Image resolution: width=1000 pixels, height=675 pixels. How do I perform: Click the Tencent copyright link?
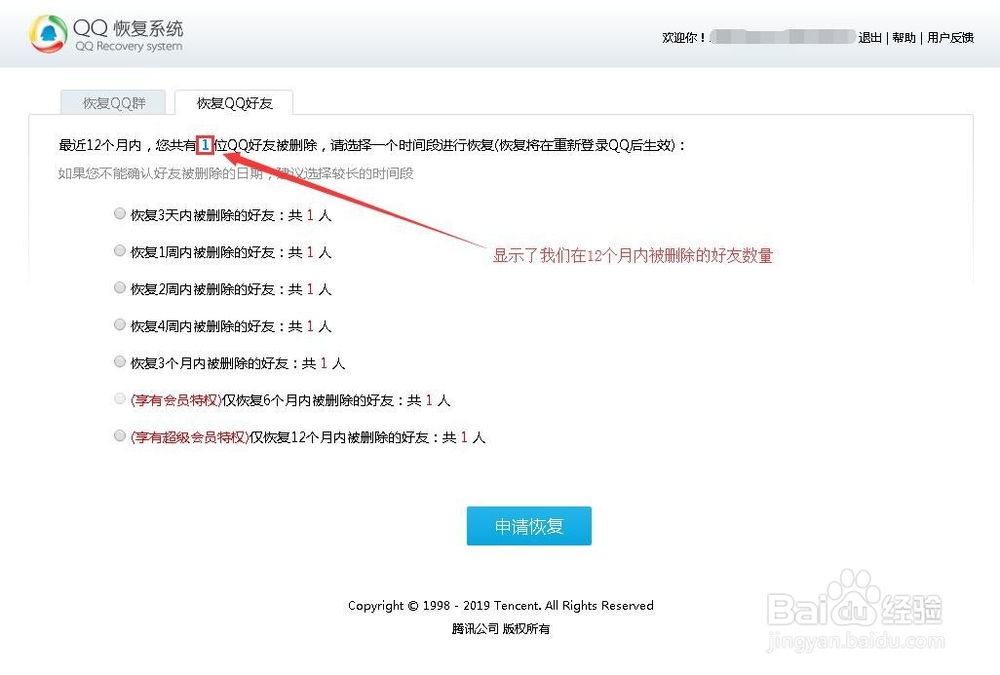[500, 605]
